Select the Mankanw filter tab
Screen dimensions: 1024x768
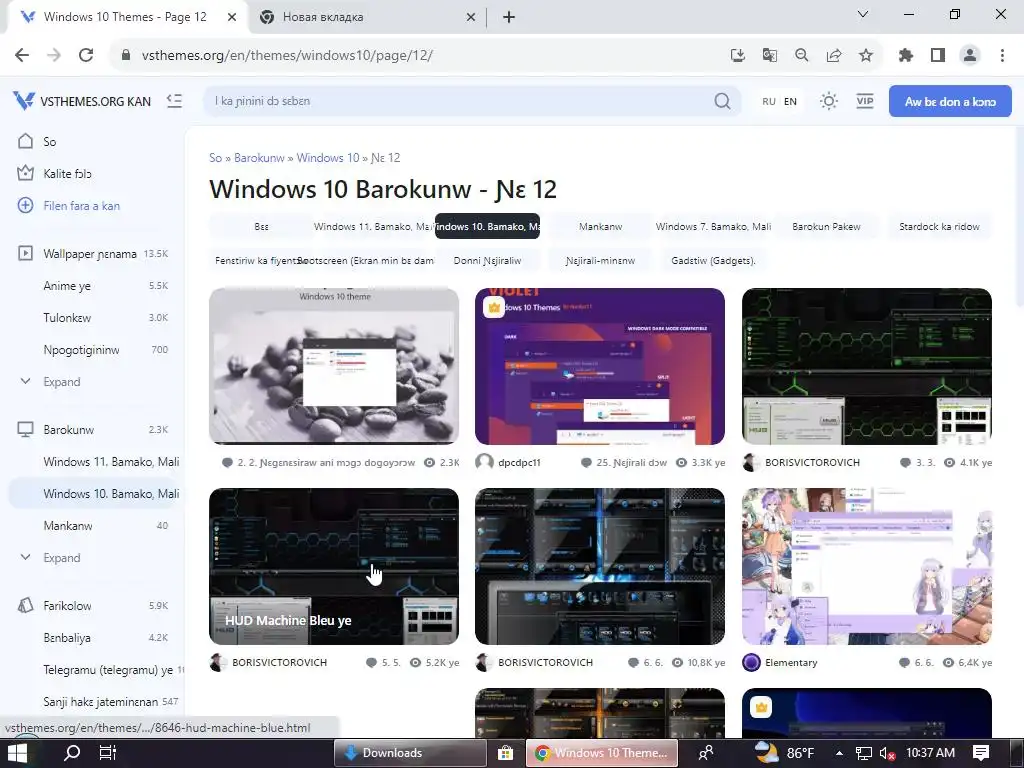[x=600, y=227]
